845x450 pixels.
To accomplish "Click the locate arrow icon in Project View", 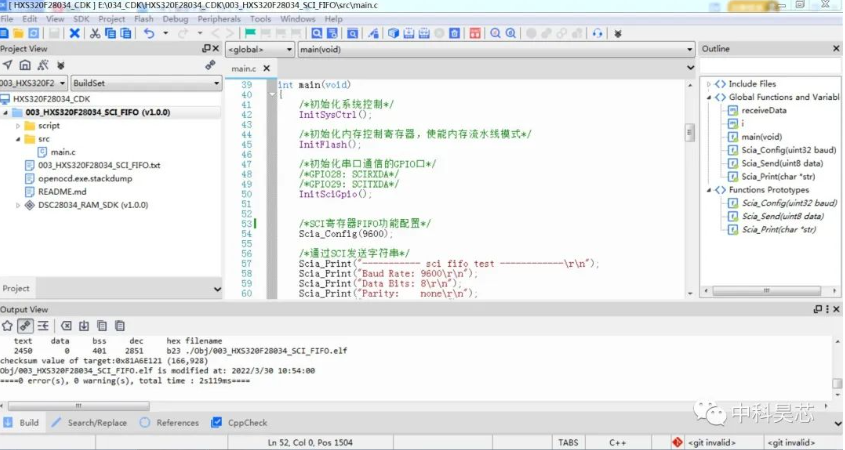I will coord(7,65).
